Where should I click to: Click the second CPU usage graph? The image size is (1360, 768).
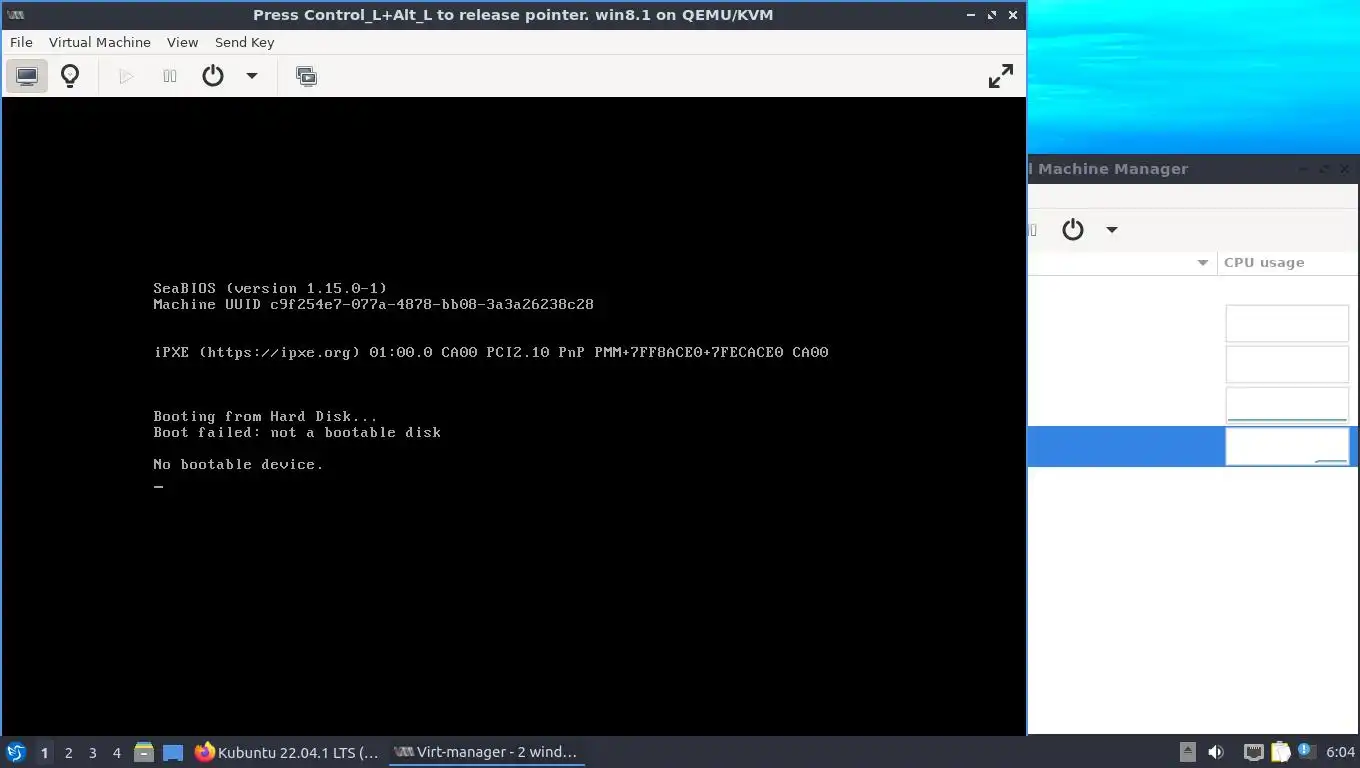tap(1287, 364)
